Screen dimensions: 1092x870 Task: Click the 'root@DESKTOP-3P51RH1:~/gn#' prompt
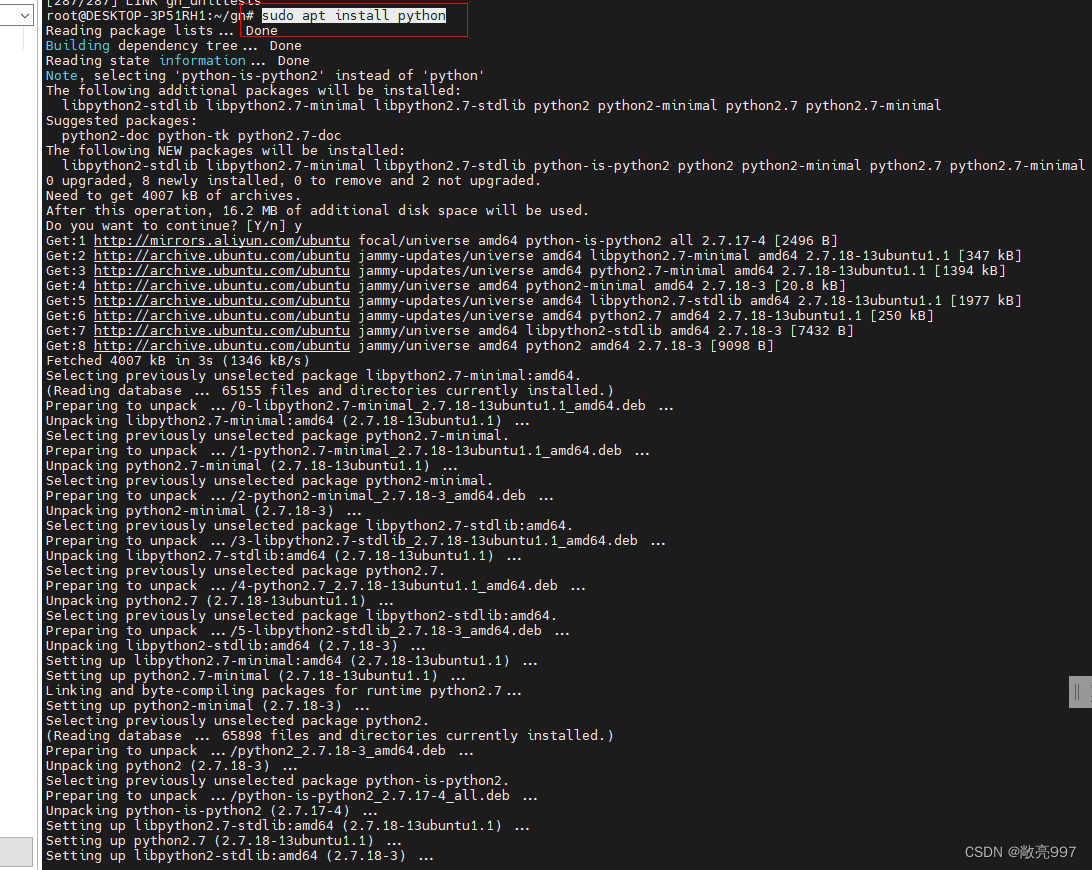tap(150, 15)
